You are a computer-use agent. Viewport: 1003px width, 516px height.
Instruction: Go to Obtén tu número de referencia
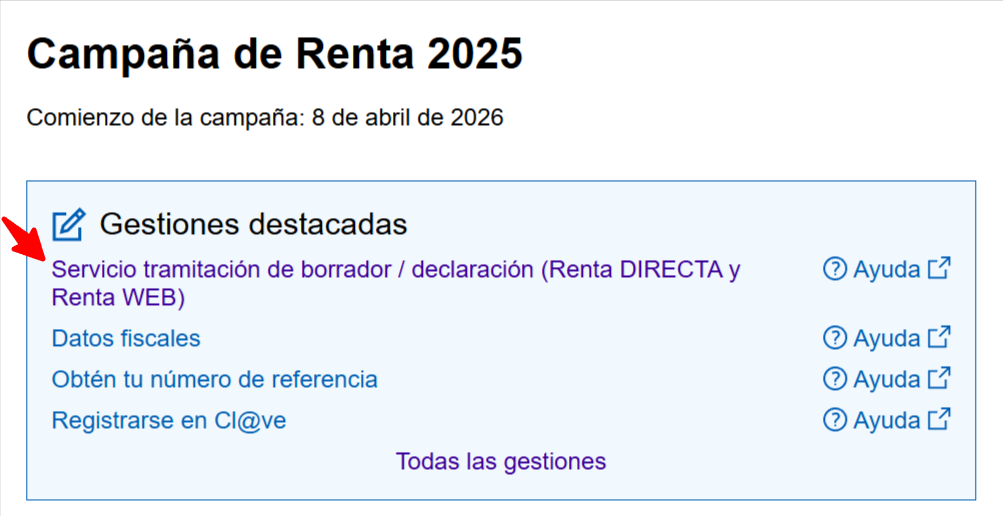tap(214, 380)
